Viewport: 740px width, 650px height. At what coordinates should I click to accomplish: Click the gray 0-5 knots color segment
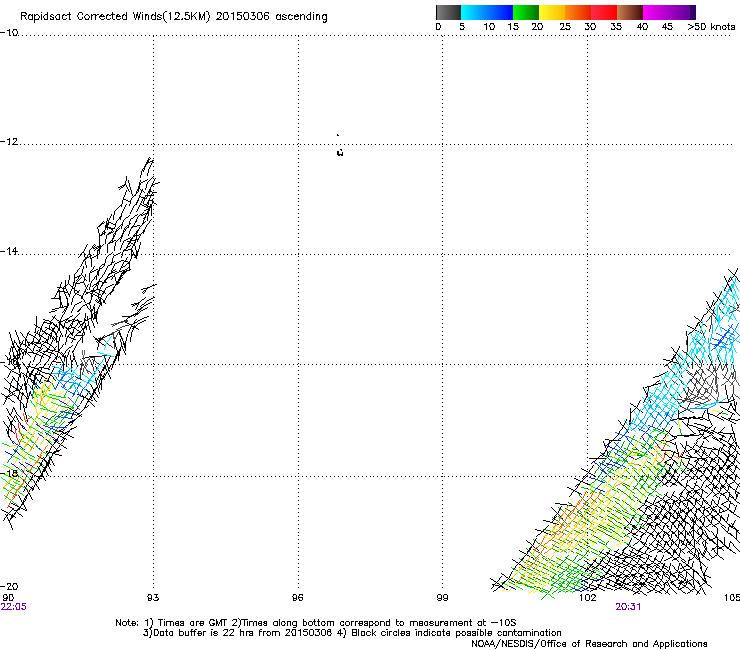(x=448, y=12)
